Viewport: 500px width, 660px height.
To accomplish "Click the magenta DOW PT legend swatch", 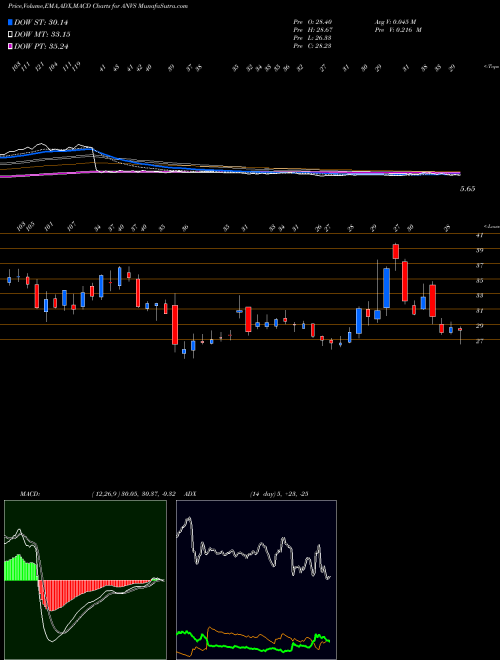I will [x=10, y=46].
